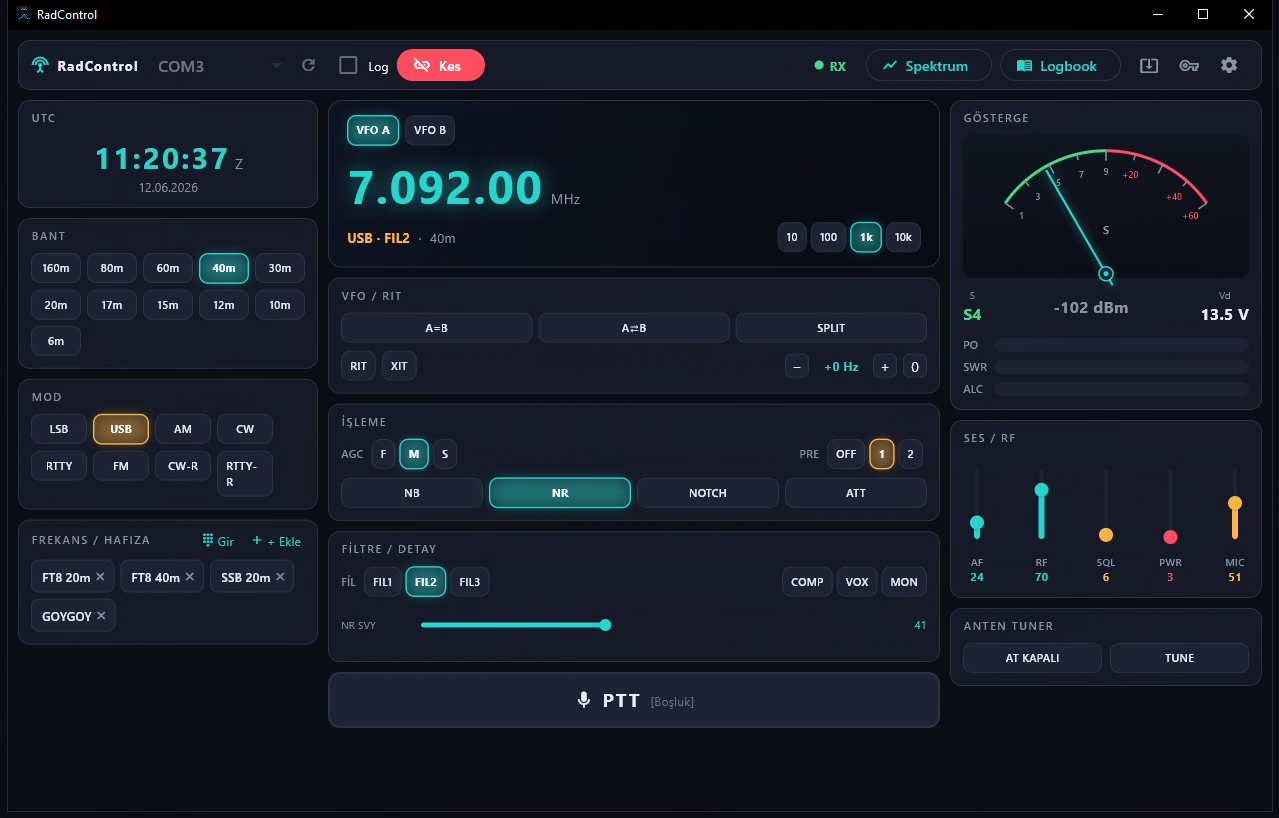Select filter FIL3

tap(470, 582)
